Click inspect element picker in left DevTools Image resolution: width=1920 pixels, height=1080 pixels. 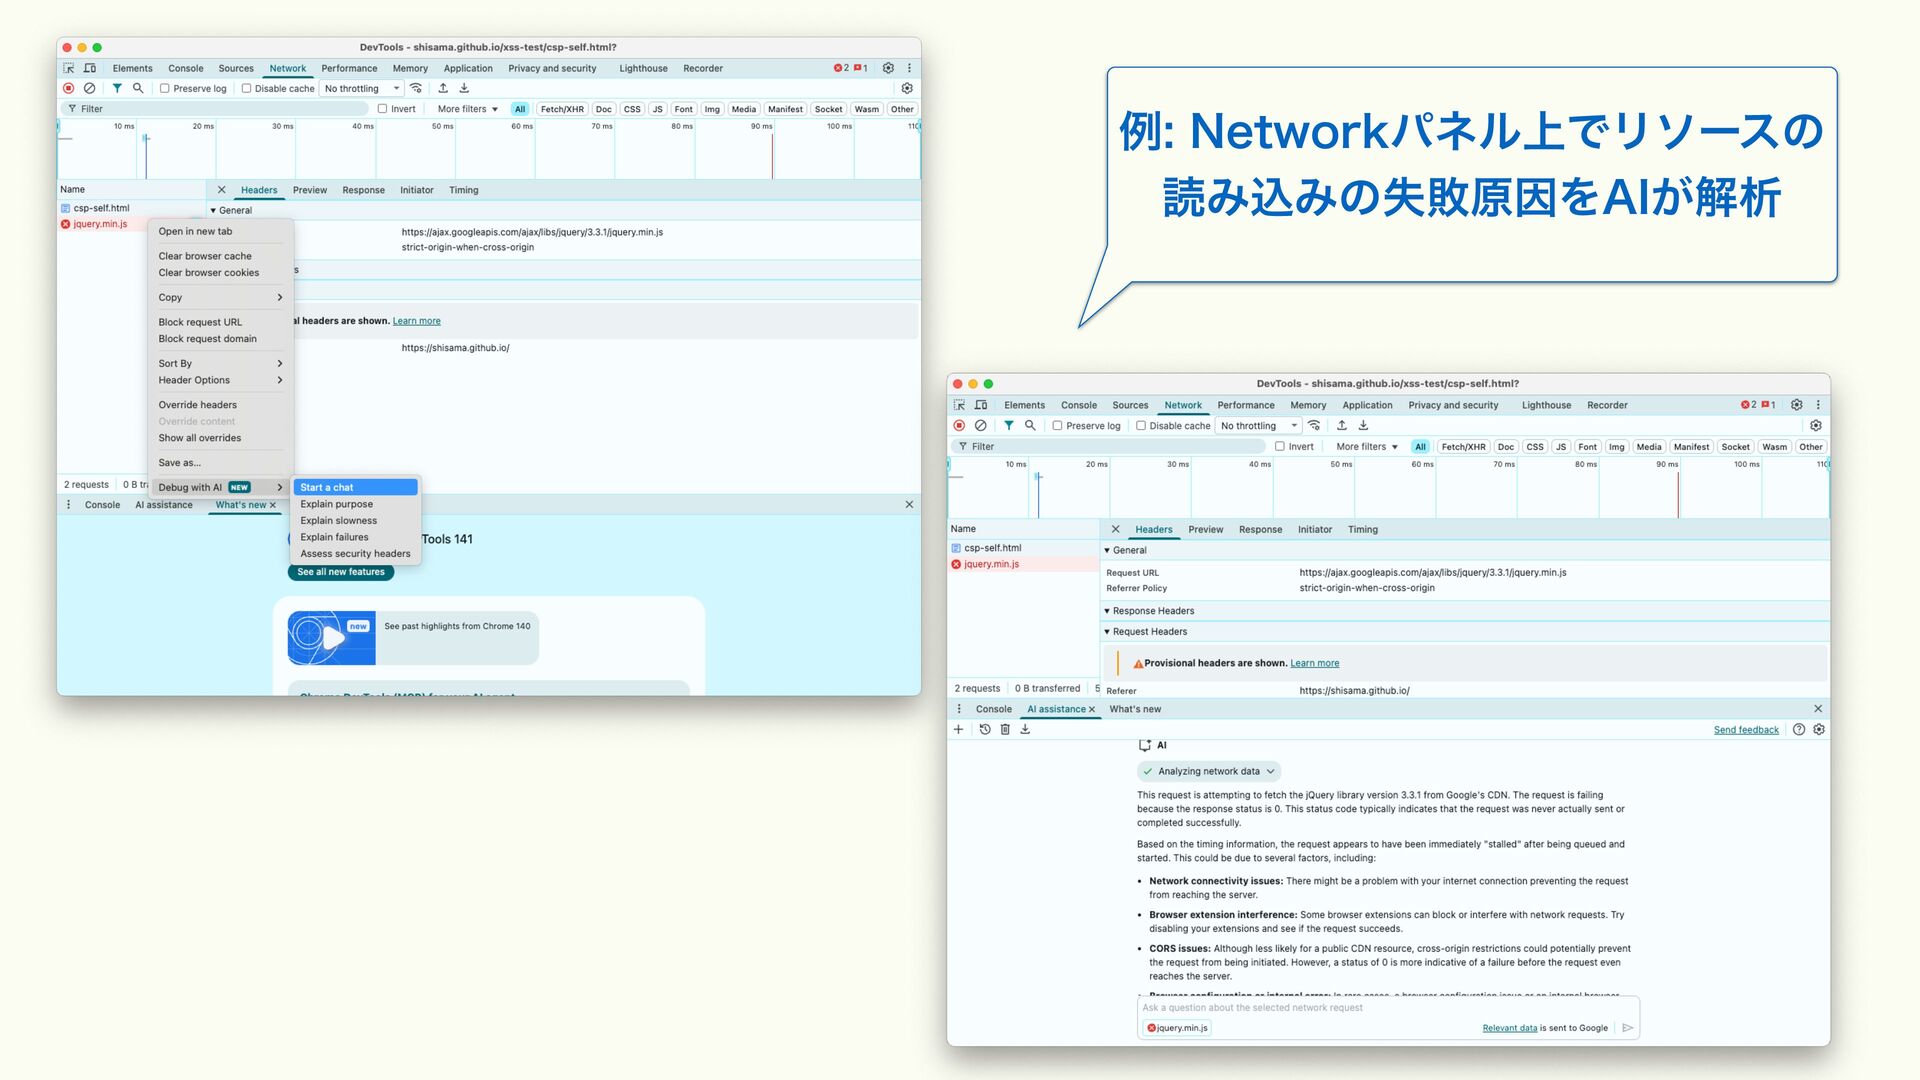[x=69, y=69]
